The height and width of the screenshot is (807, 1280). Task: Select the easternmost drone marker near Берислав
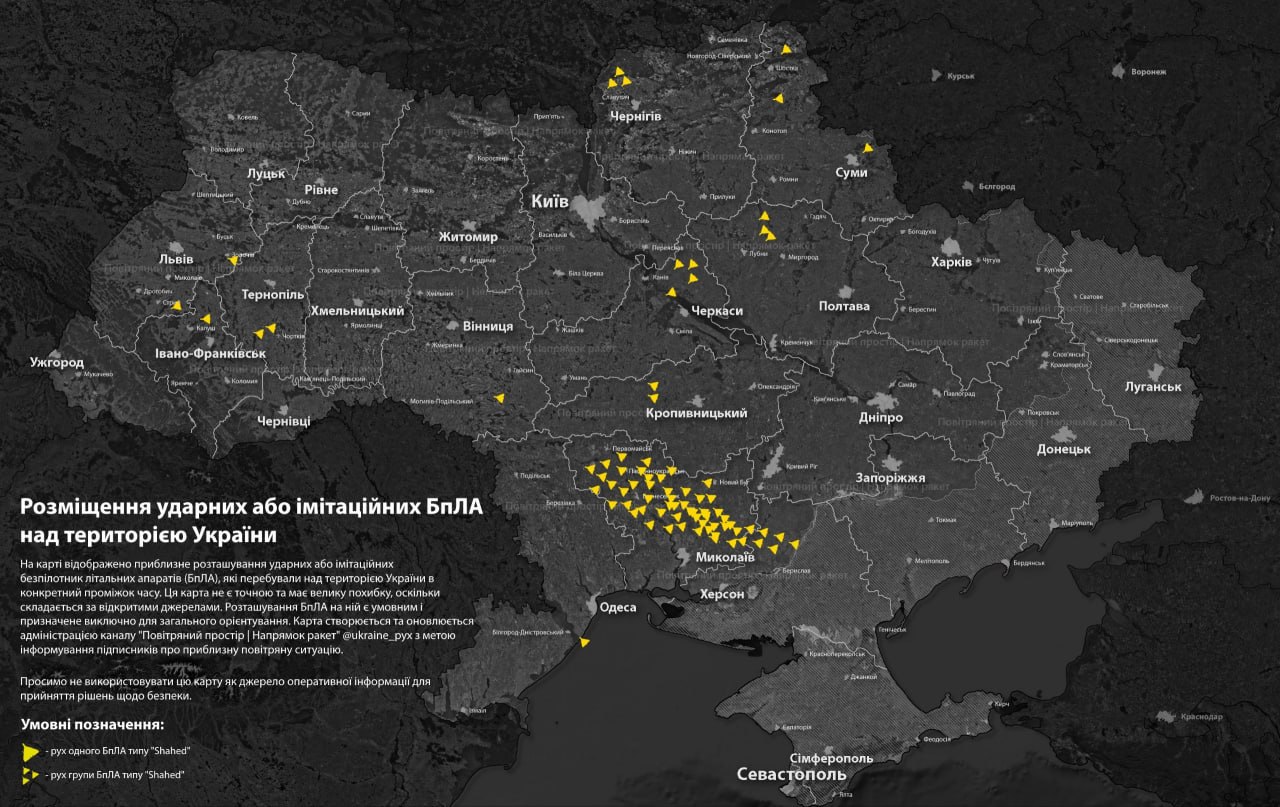click(x=794, y=544)
